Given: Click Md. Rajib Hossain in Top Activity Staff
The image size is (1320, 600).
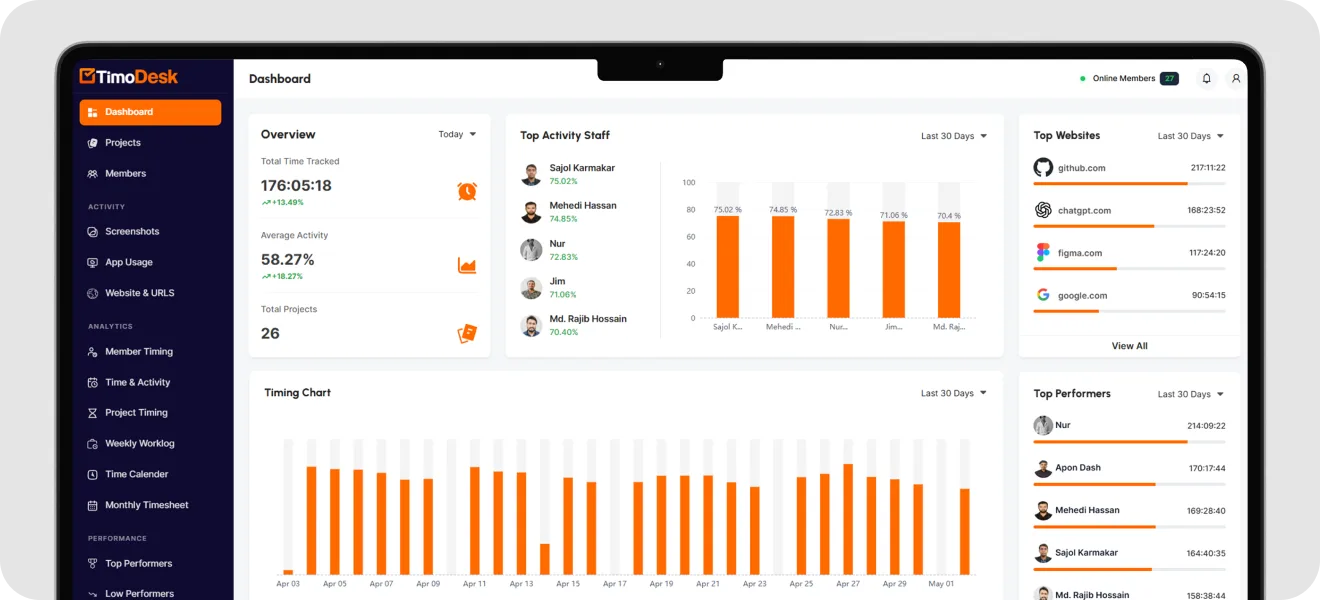Looking at the screenshot, I should (588, 319).
